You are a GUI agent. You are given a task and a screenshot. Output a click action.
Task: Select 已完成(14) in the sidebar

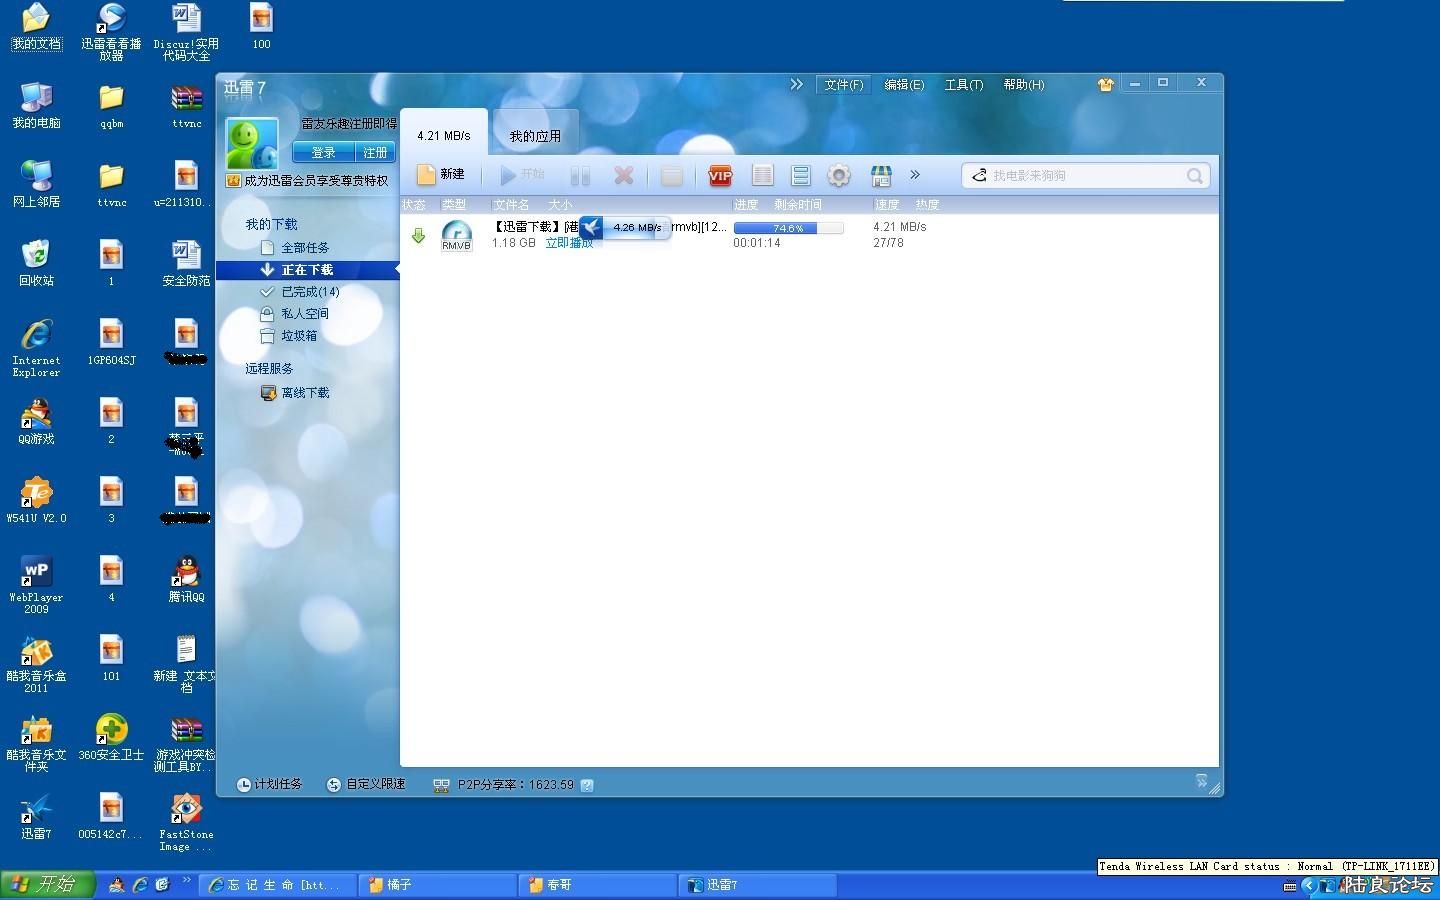(x=310, y=292)
